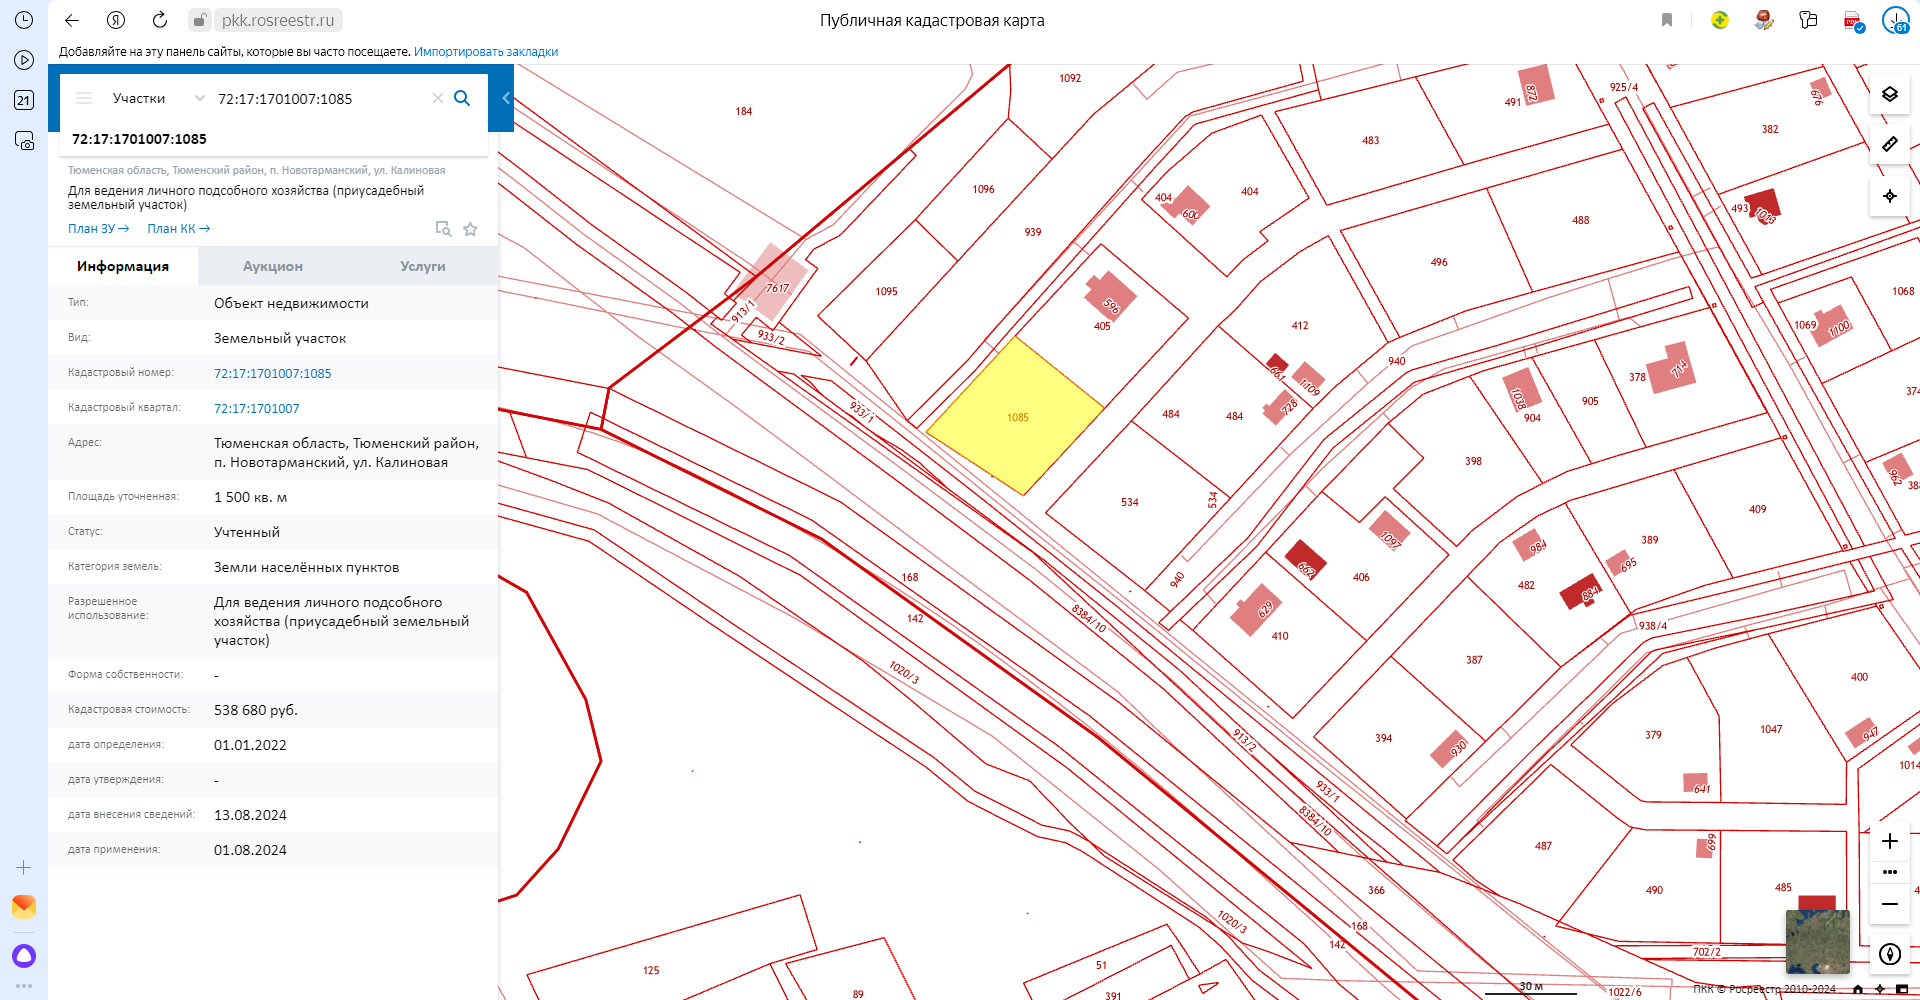Open the green plus extension icon
This screenshot has height=1000, width=1920.
(1720, 20)
